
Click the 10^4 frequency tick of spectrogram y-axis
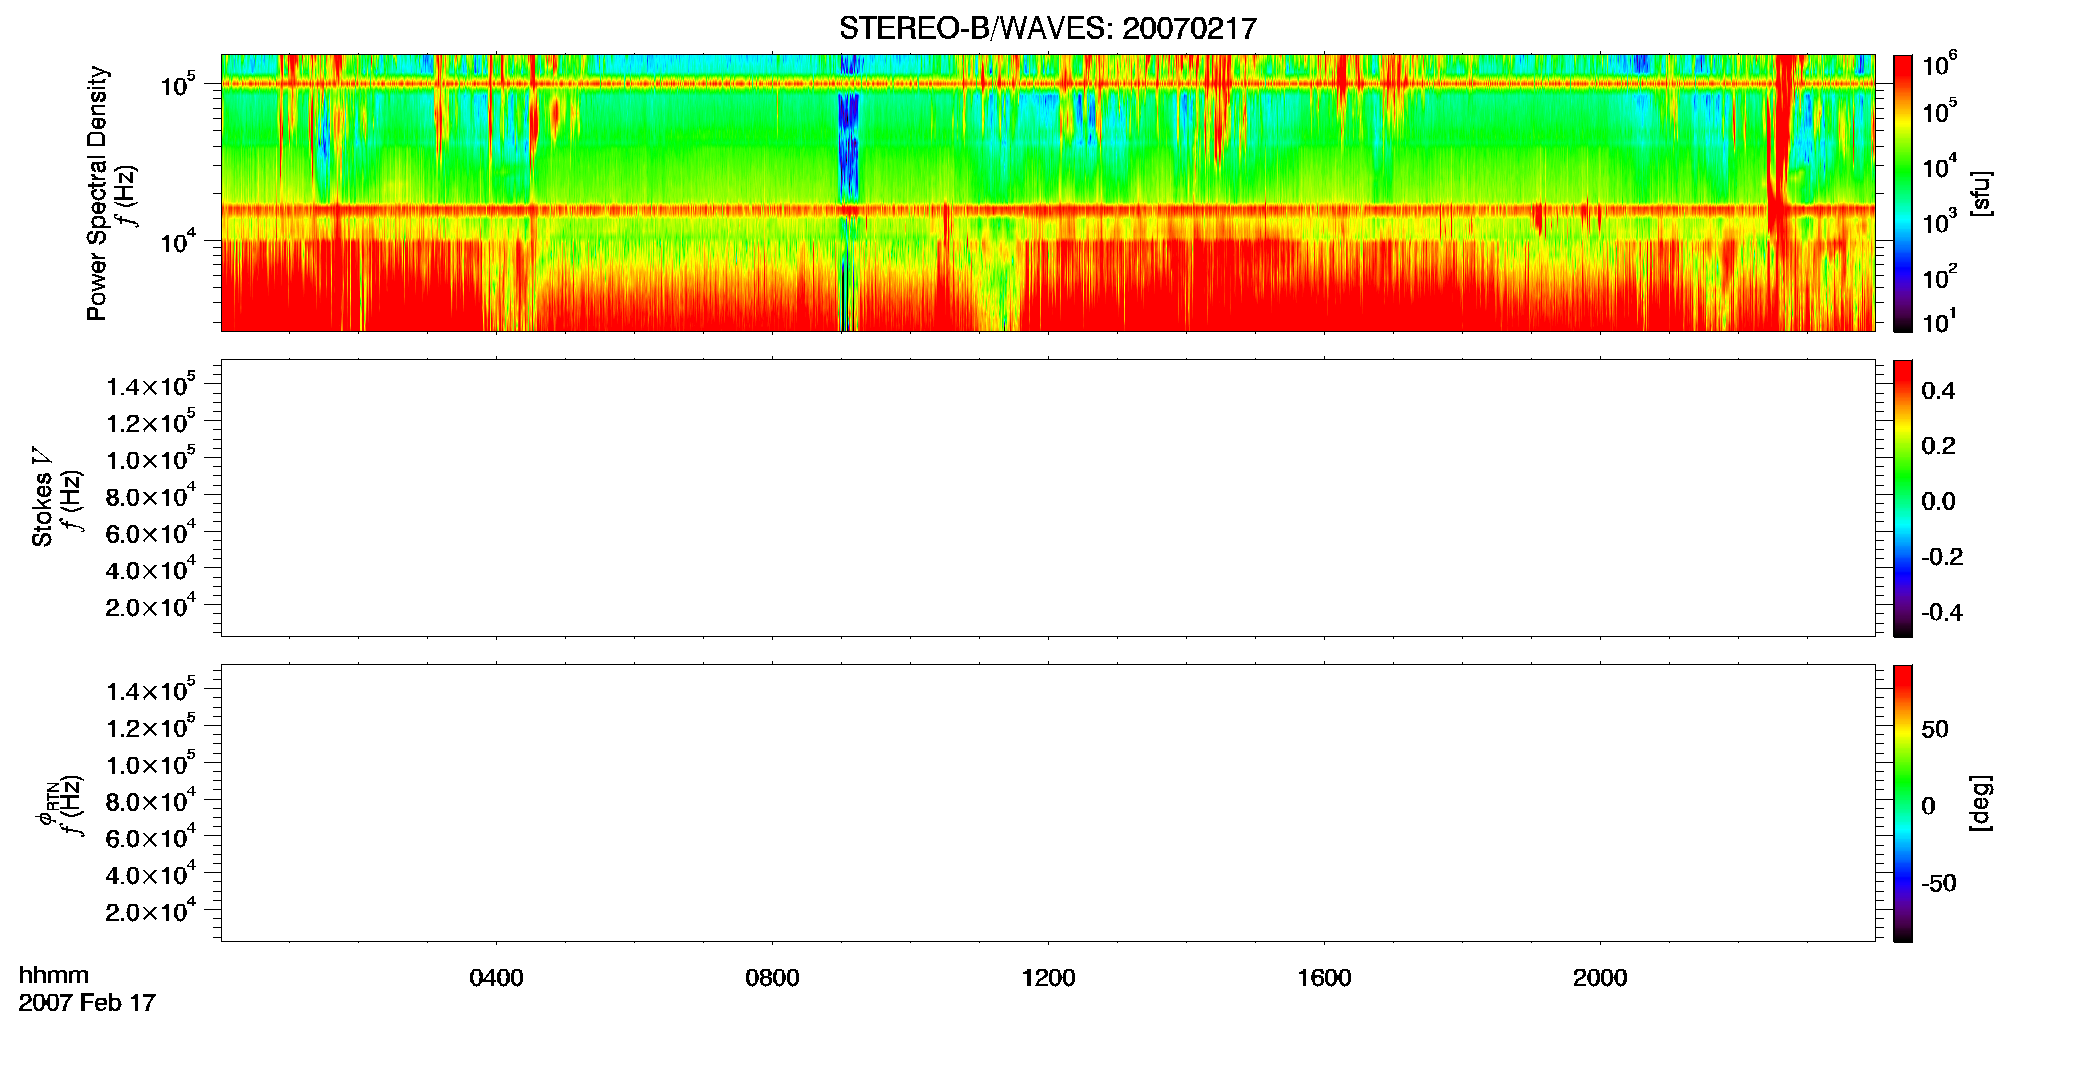pos(177,241)
